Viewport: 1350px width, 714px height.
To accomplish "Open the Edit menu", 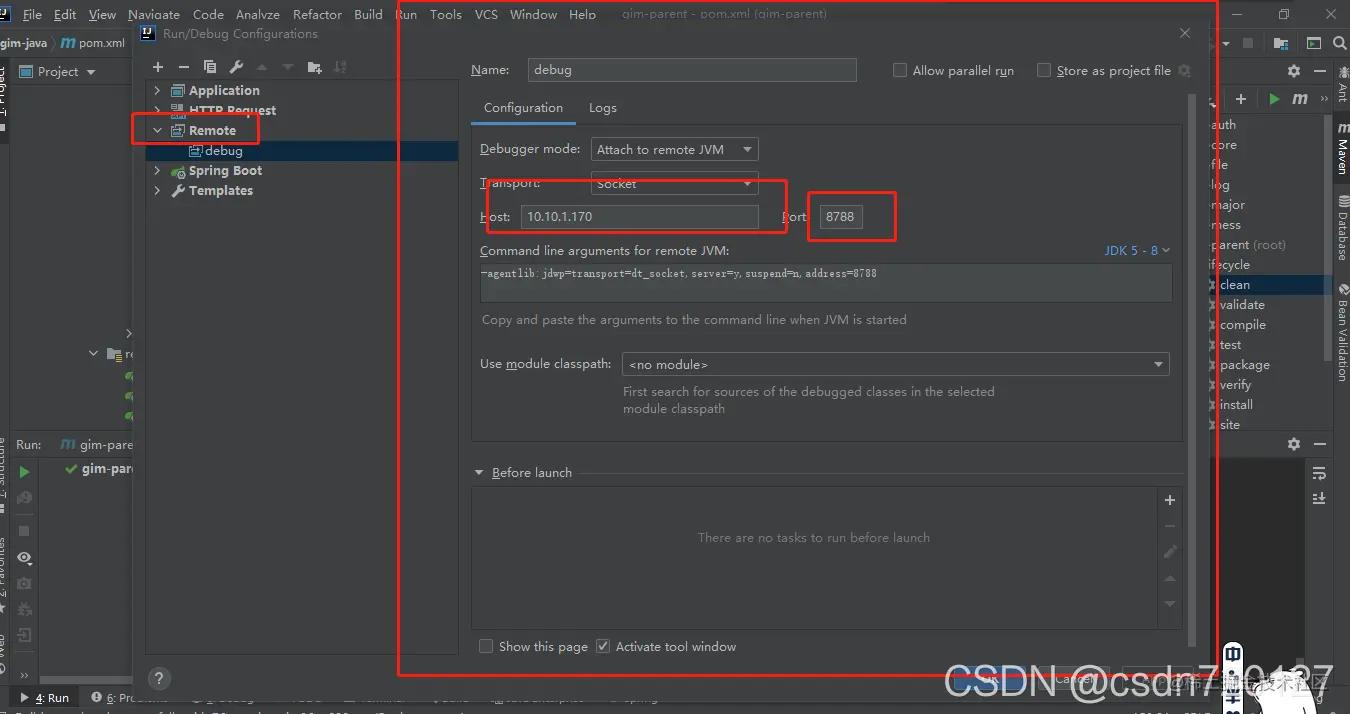I will coord(65,14).
